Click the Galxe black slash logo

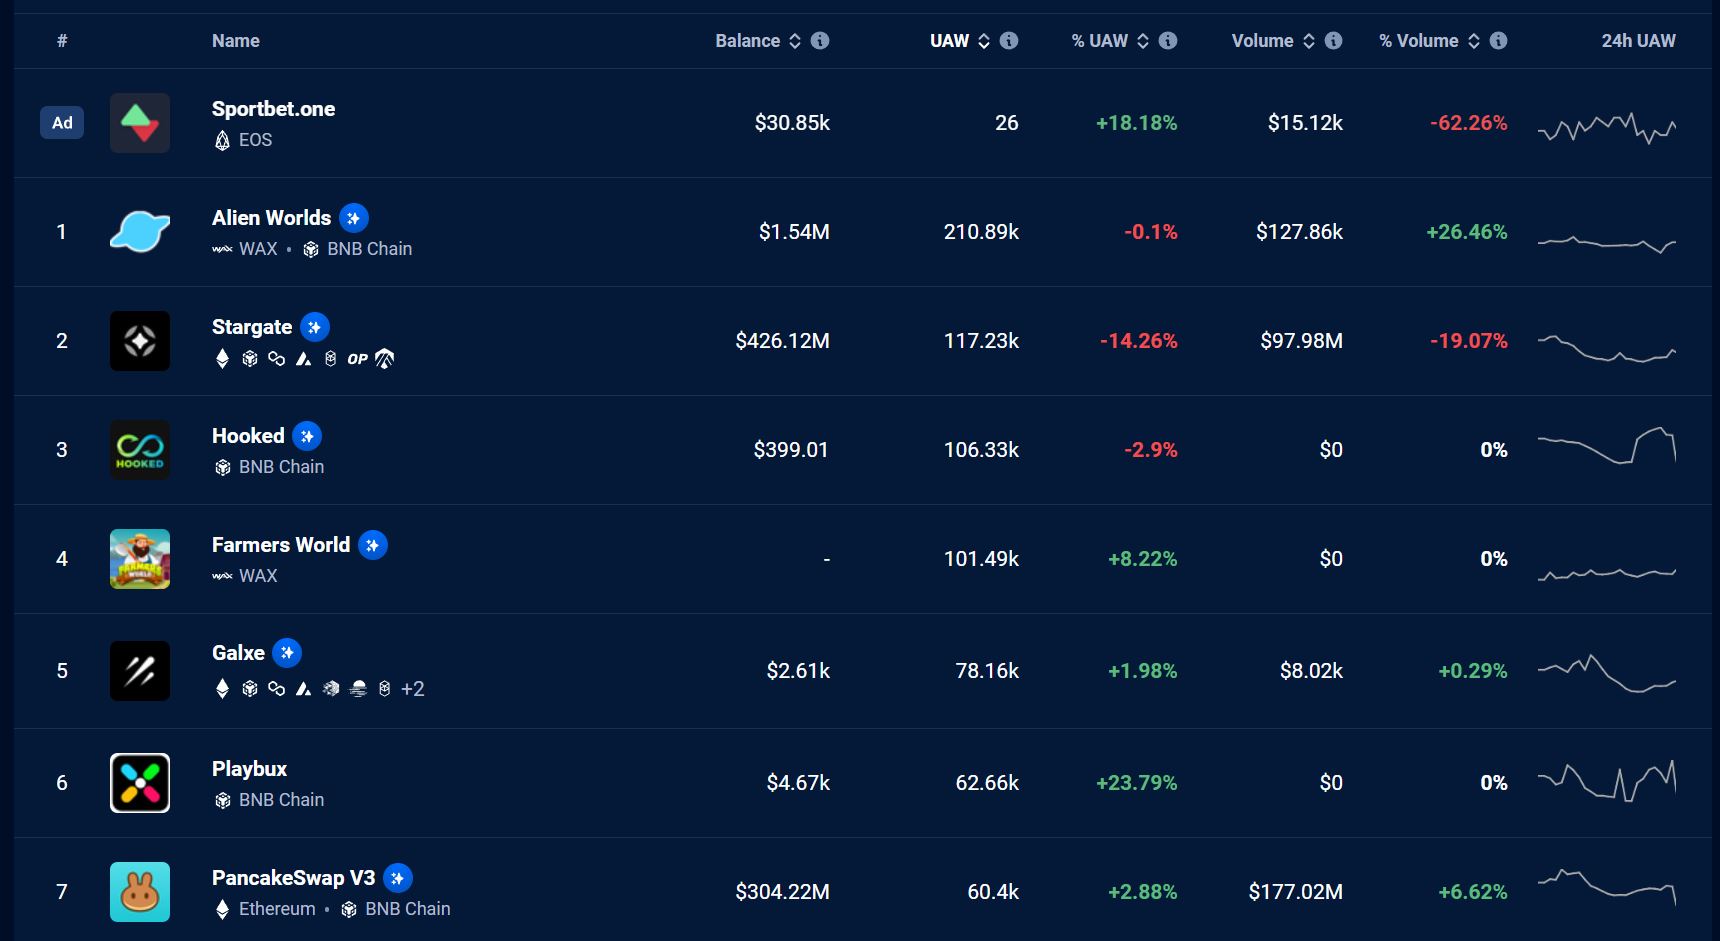(139, 671)
